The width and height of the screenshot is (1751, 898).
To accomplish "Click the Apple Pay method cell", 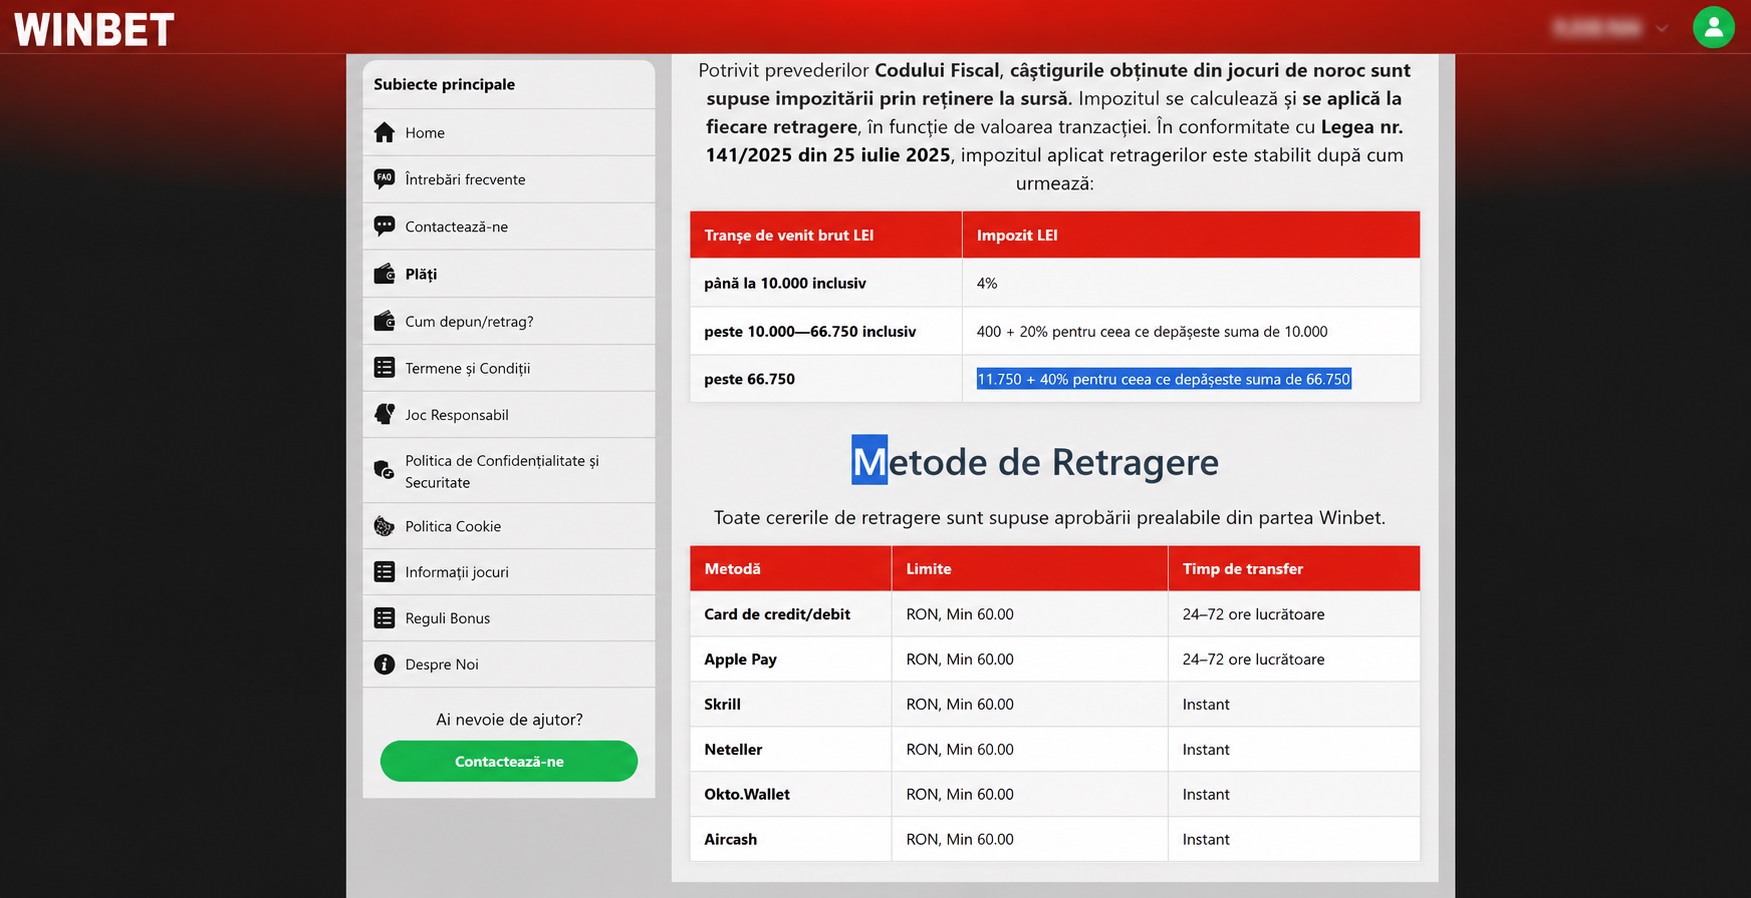I will coord(791,659).
